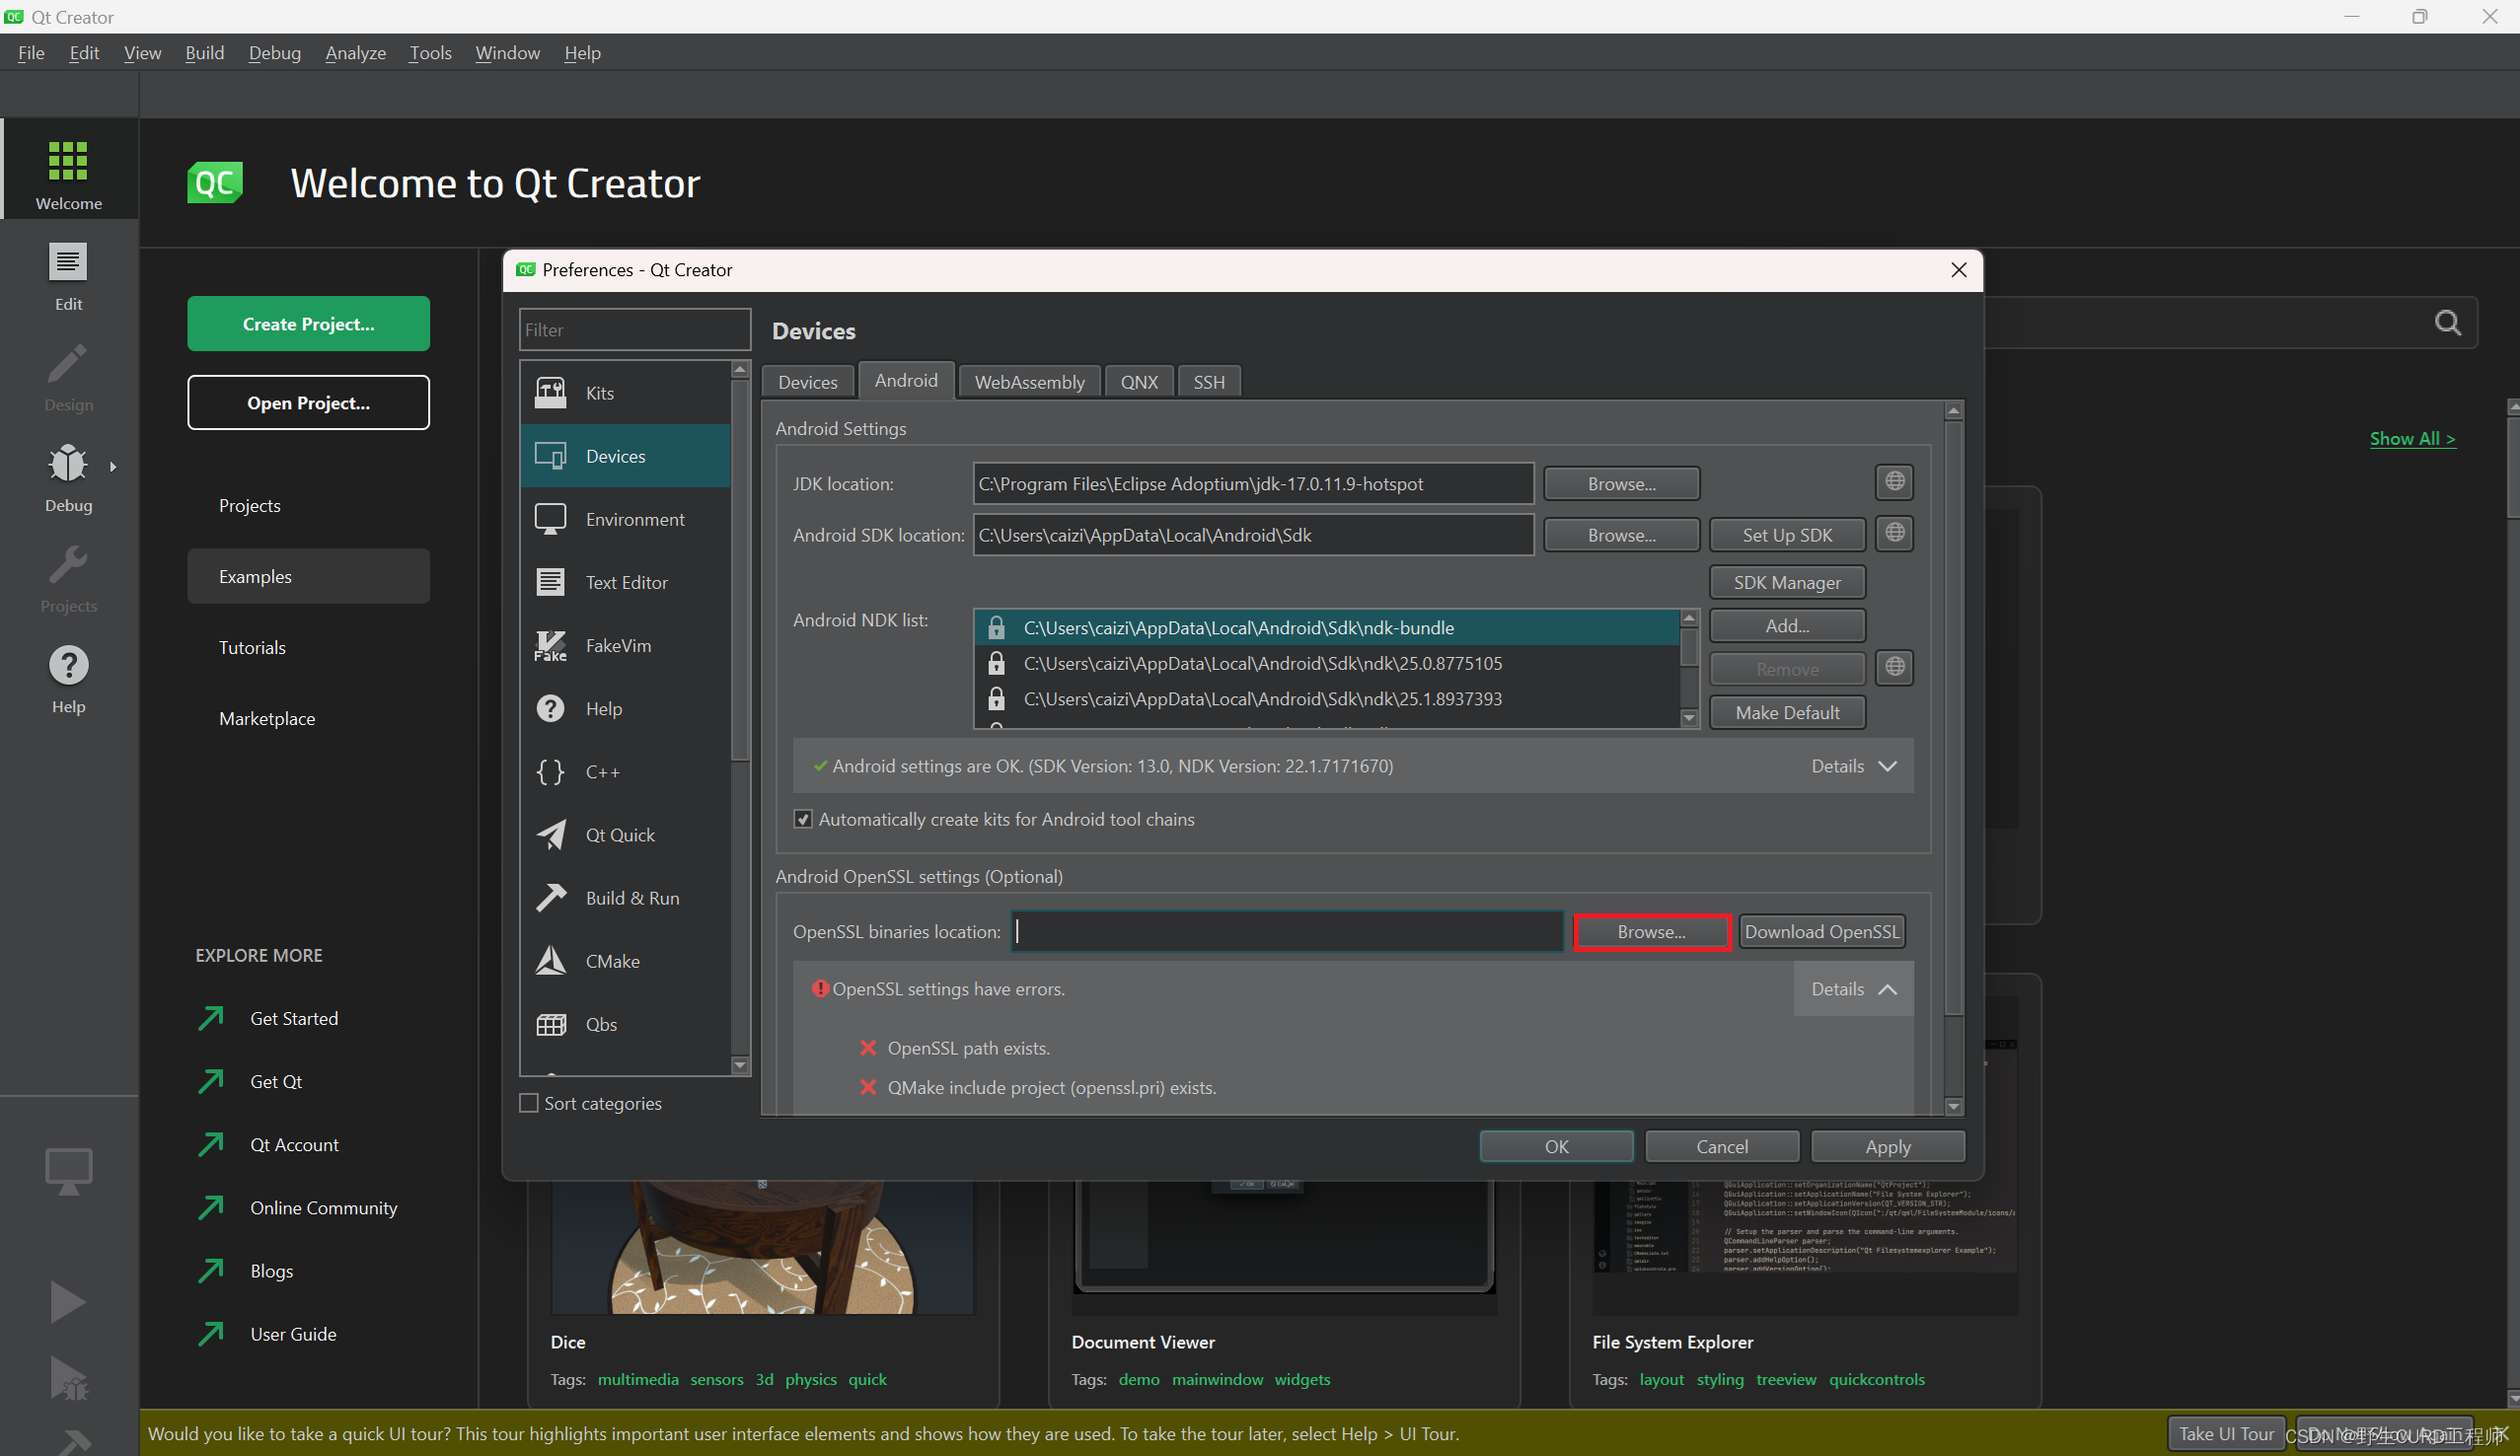
Task: Open the Welcome mode in the sidebar
Action: pyautogui.click(x=69, y=170)
